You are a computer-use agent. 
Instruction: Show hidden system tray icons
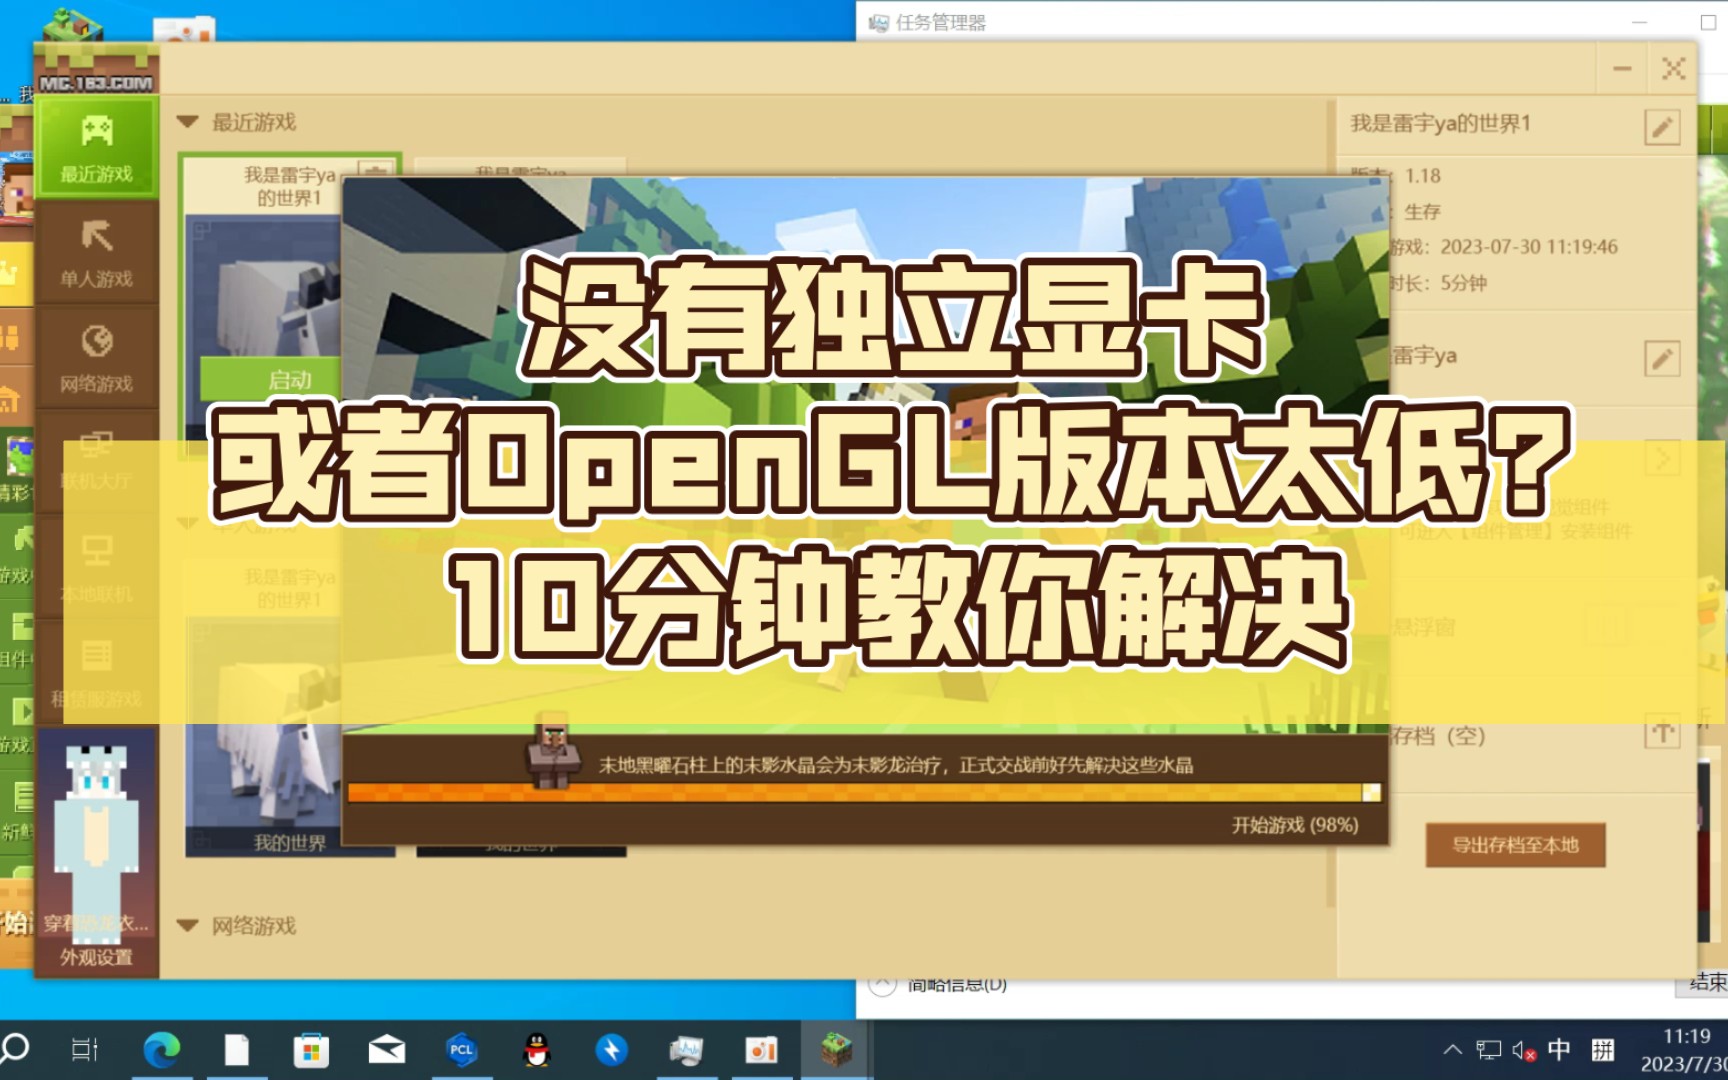[1453, 1050]
